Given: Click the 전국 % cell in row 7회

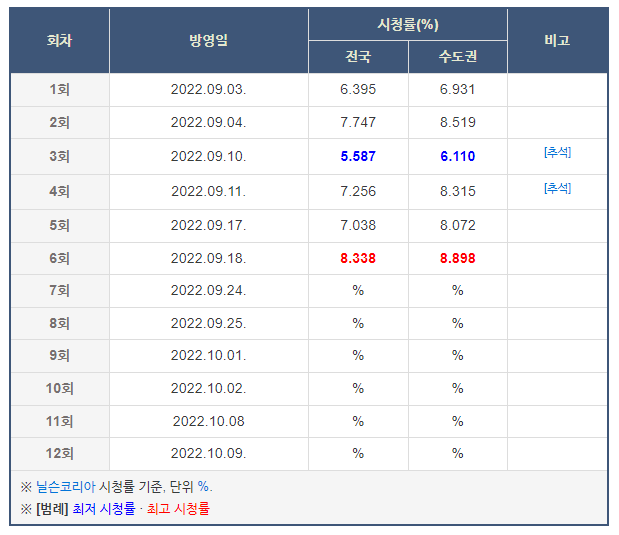Looking at the screenshot, I should click(x=358, y=291).
